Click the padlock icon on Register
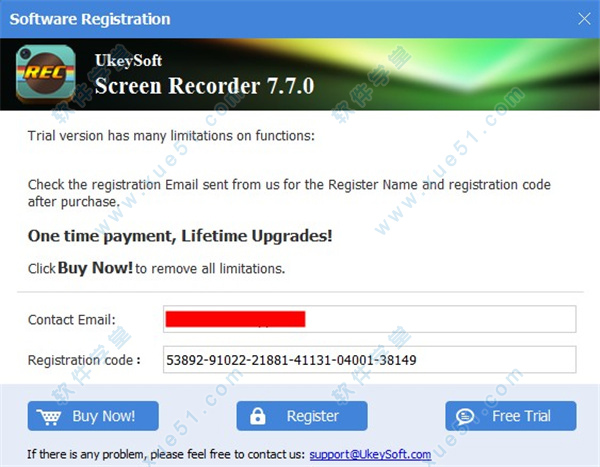The height and width of the screenshot is (467, 600). [258, 416]
